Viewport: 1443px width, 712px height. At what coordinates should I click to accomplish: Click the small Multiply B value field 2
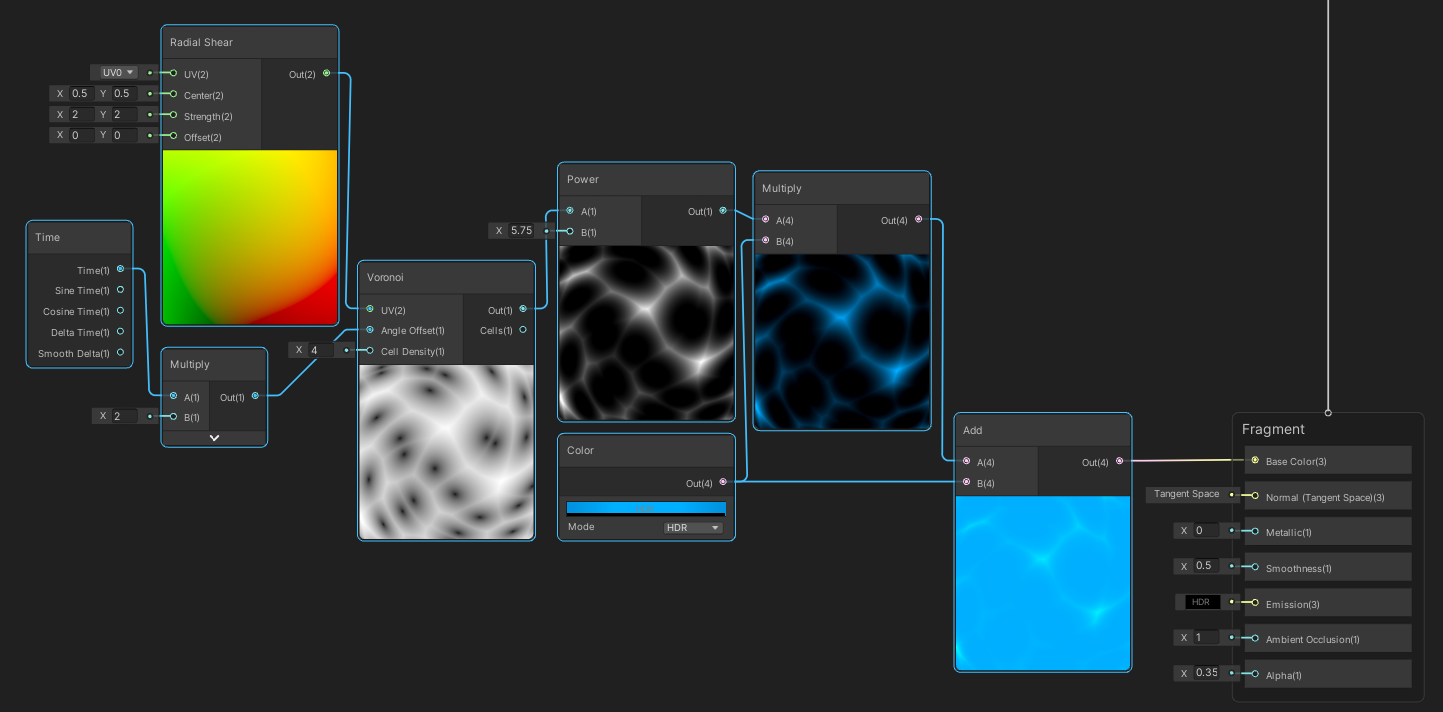[x=124, y=416]
